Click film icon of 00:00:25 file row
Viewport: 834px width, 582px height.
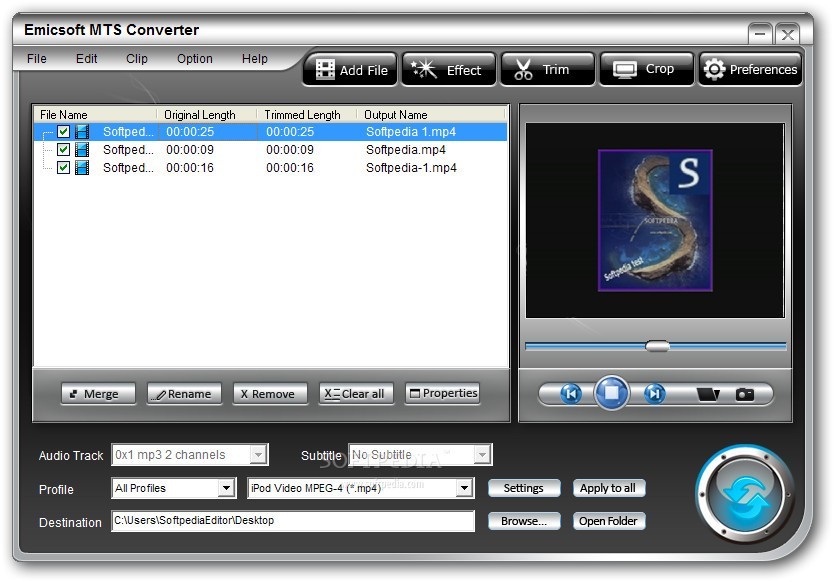(x=82, y=131)
